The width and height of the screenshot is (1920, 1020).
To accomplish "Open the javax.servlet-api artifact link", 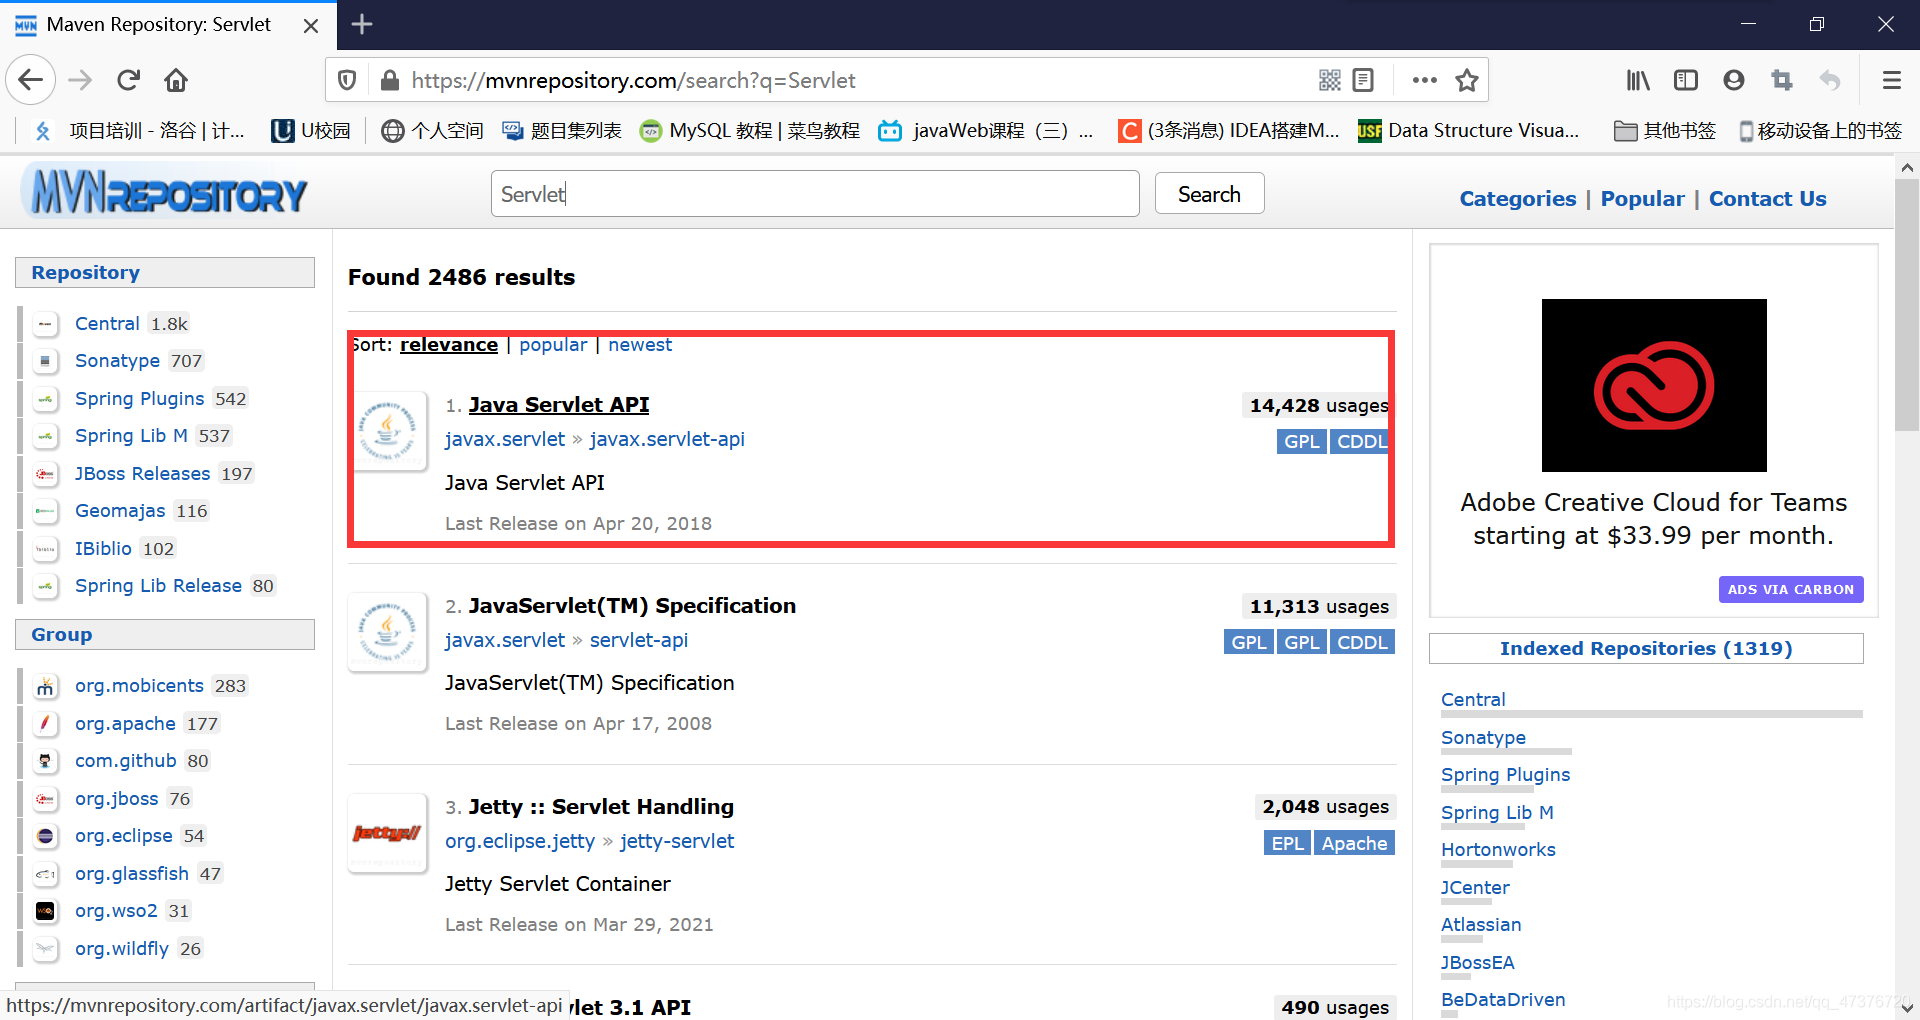I will click(x=667, y=440).
